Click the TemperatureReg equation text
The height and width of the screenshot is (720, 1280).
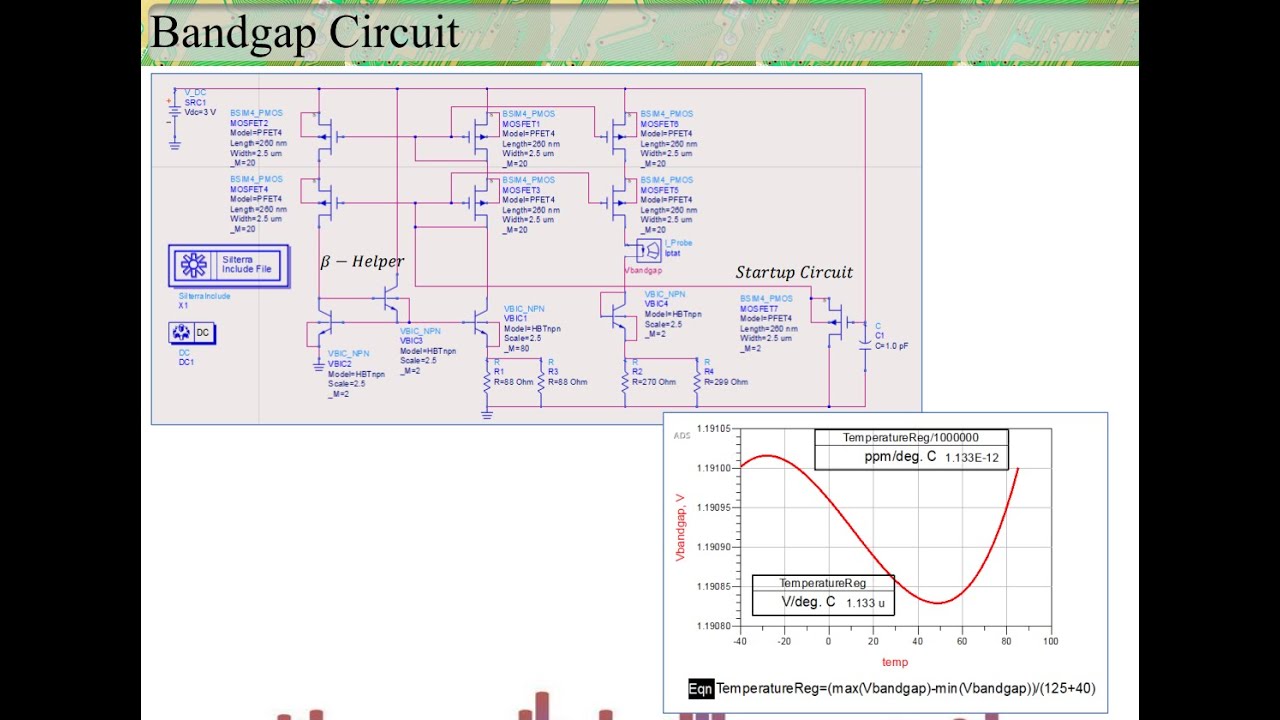[x=905, y=688]
